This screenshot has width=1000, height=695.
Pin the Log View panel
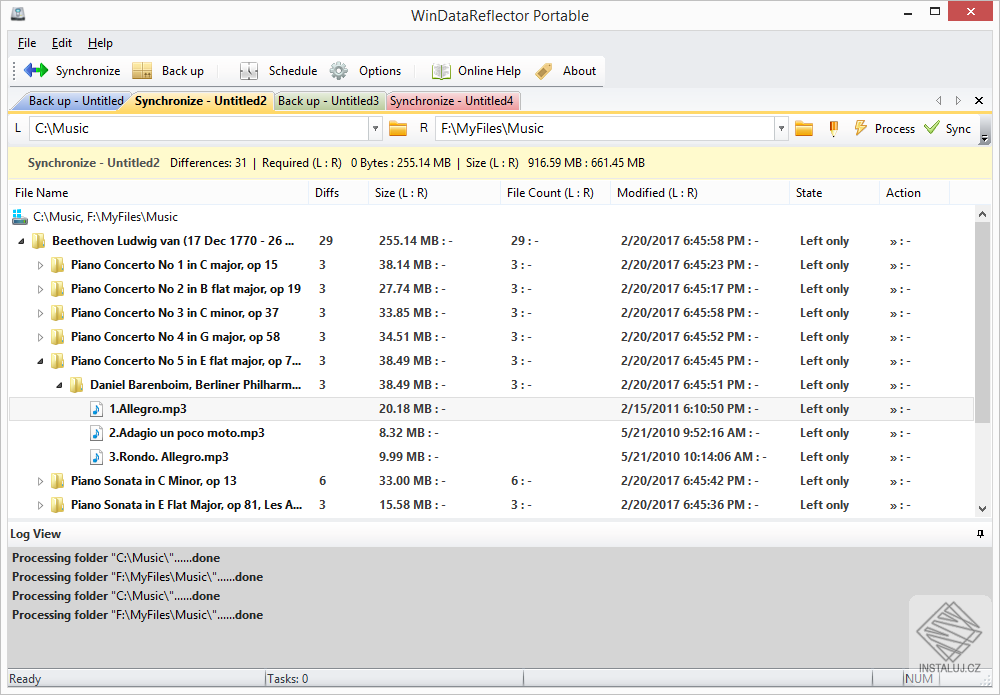click(981, 534)
